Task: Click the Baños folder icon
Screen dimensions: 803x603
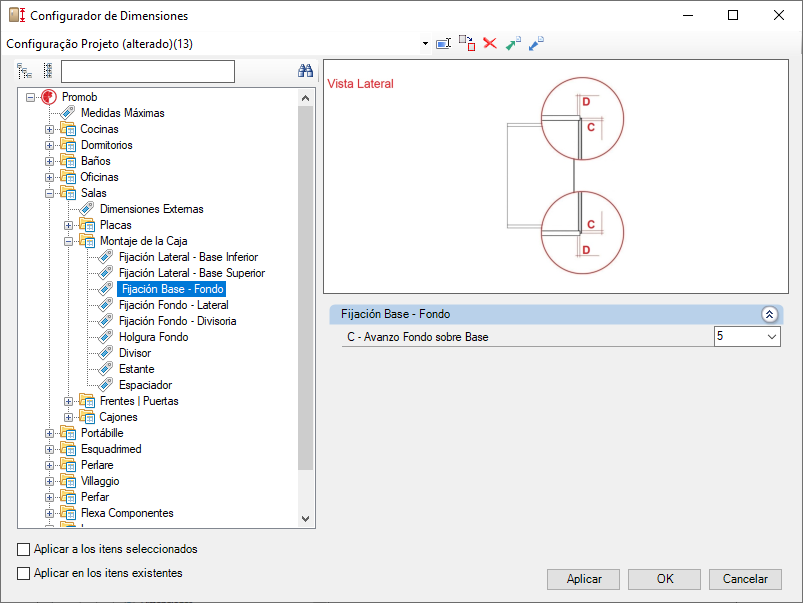Action: (68, 161)
